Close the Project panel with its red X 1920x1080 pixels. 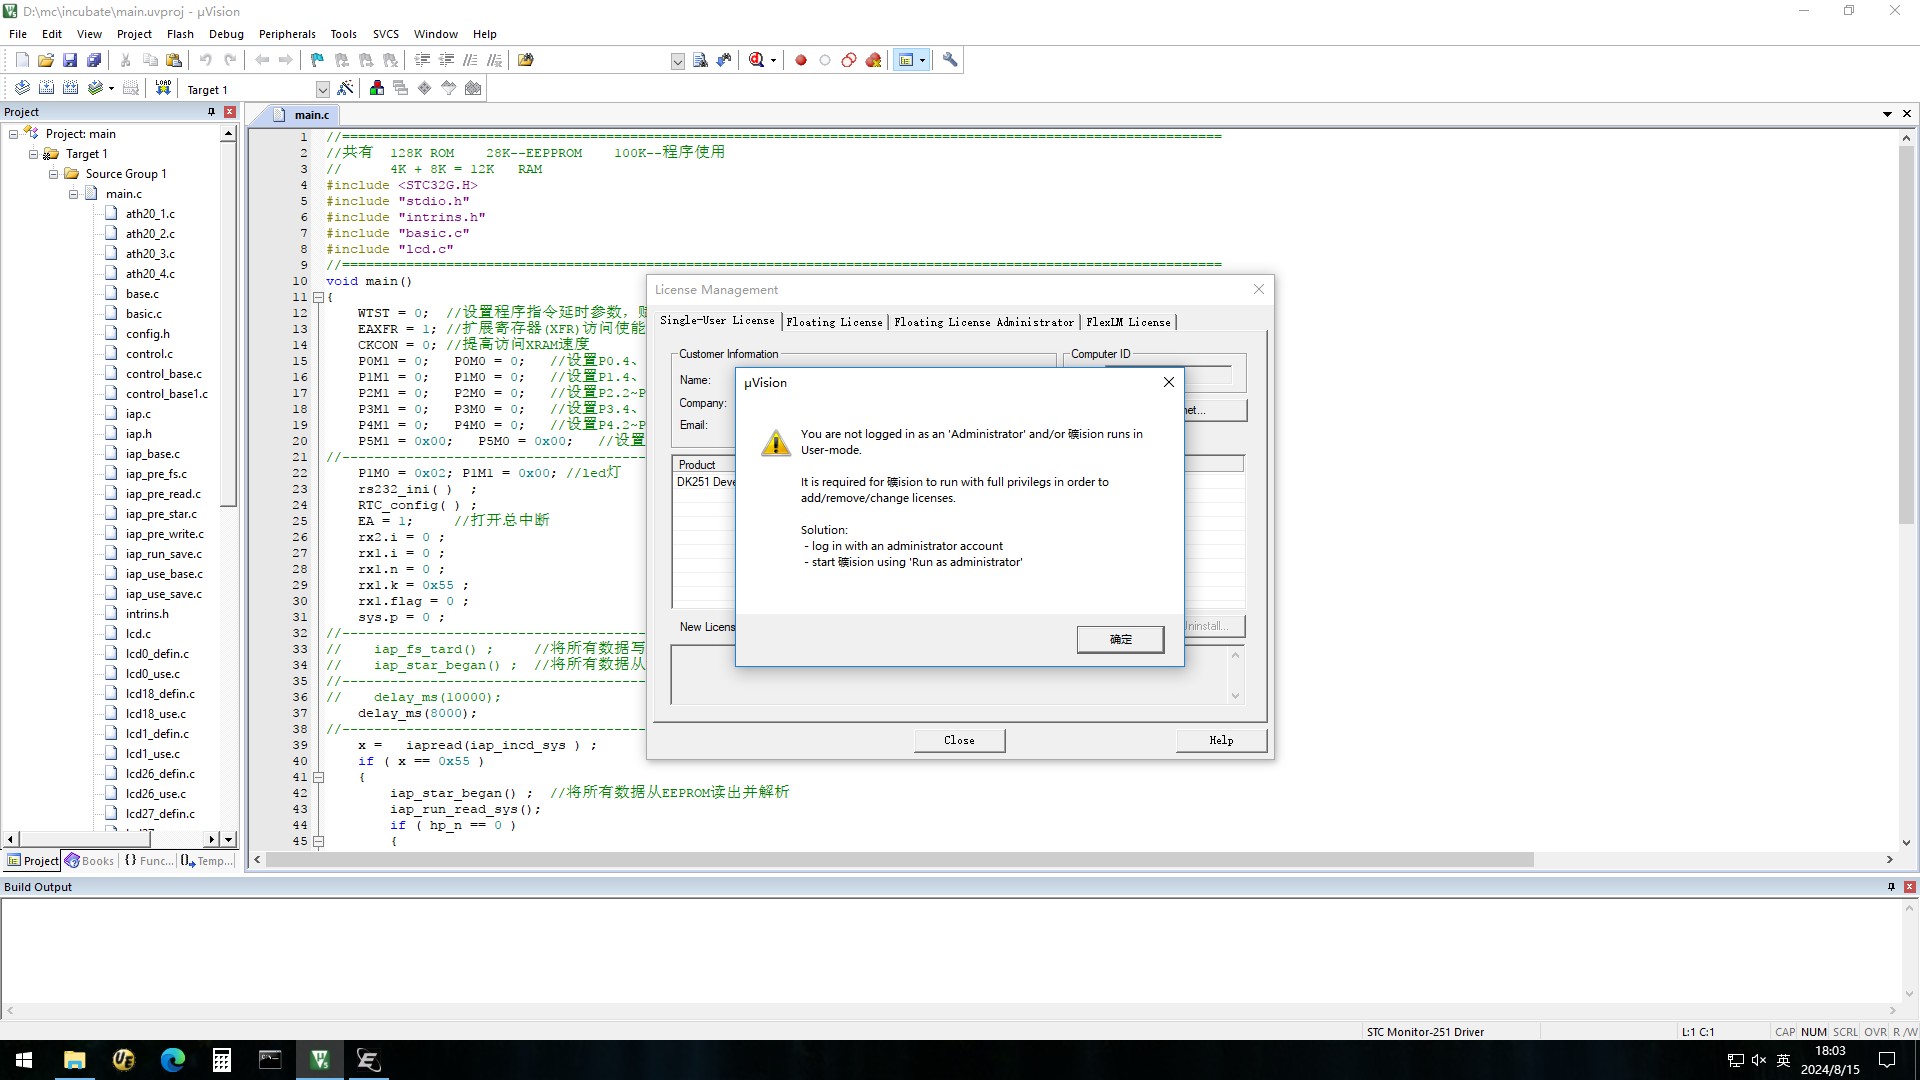click(x=230, y=112)
